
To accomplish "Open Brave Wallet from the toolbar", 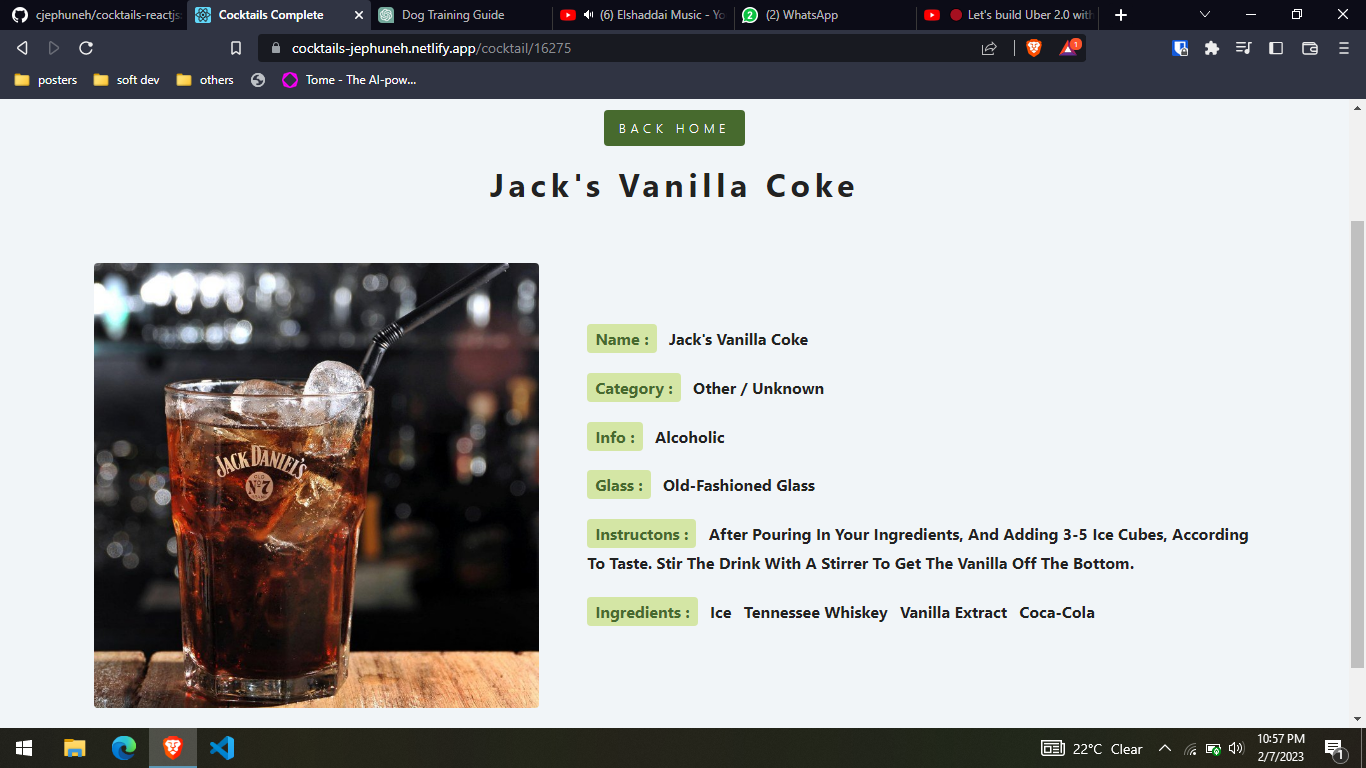I will [x=1307, y=47].
